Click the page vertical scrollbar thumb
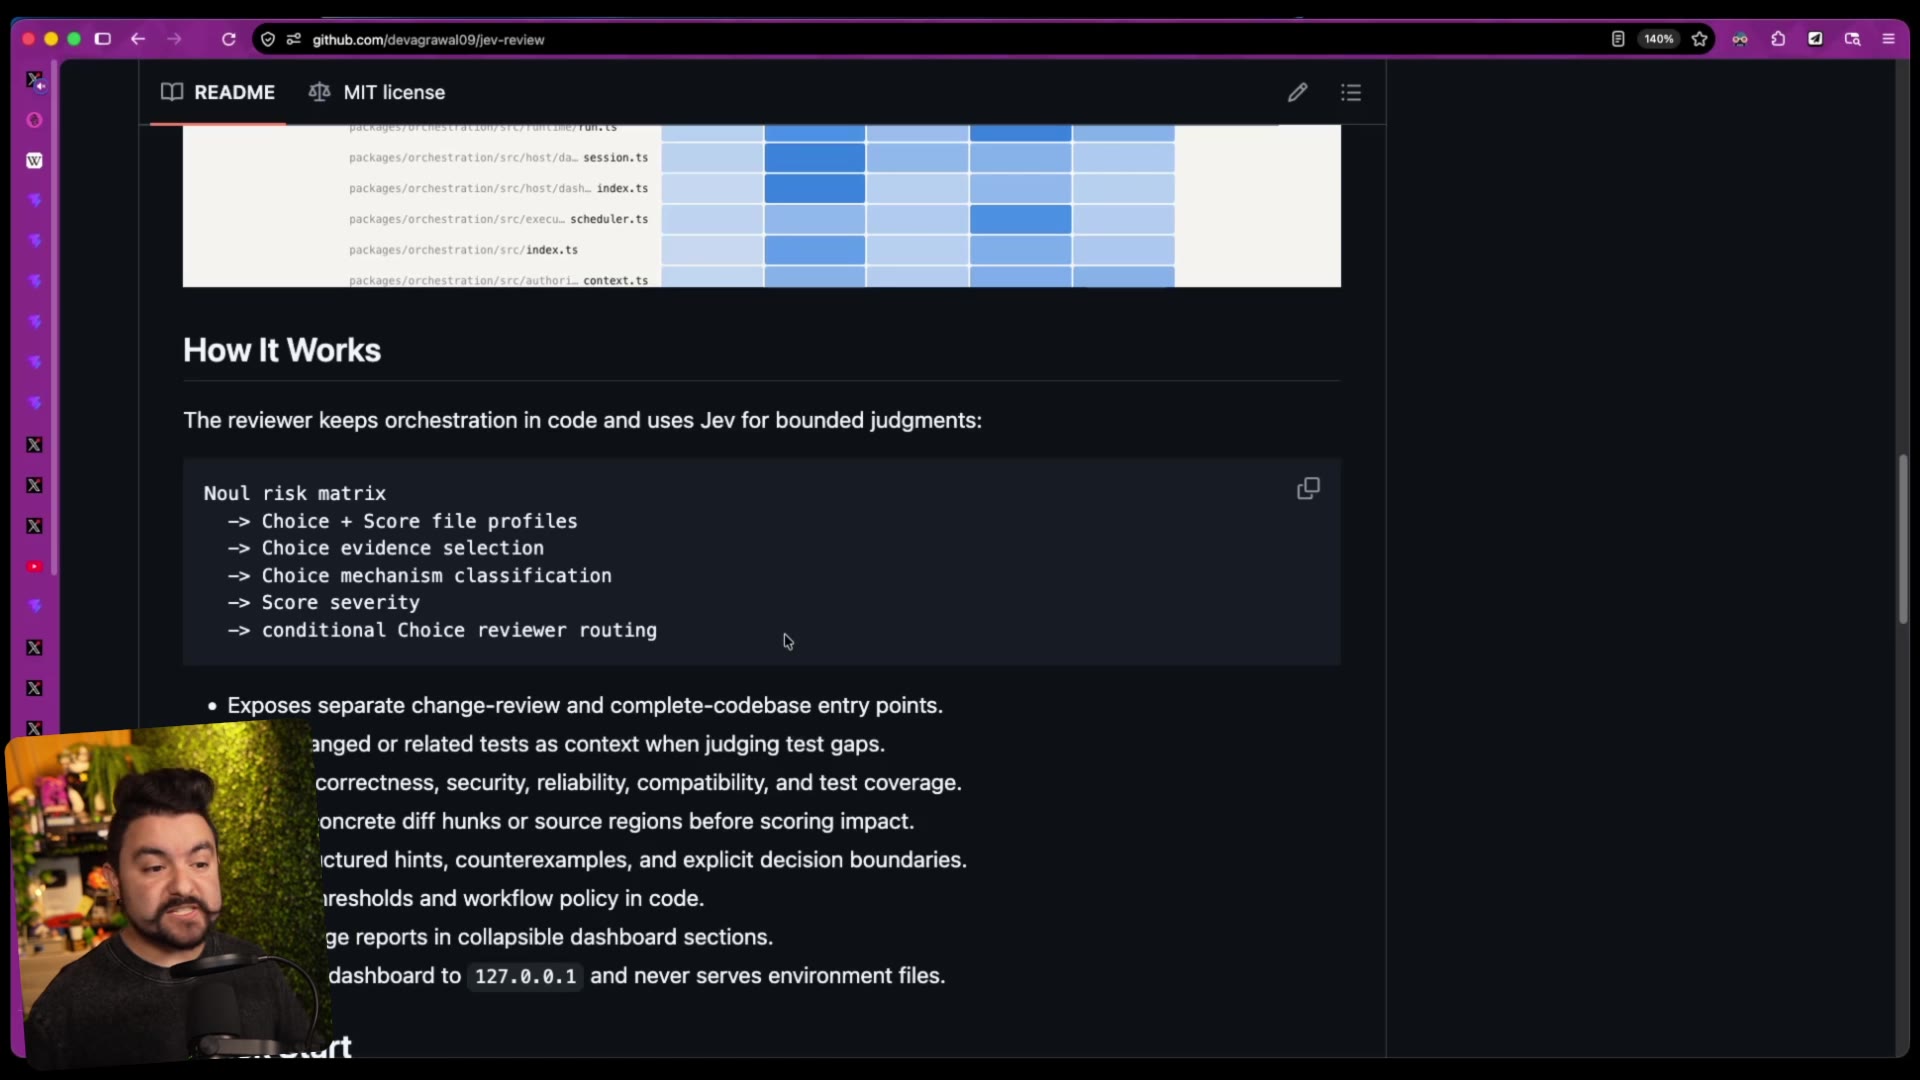 [1903, 540]
